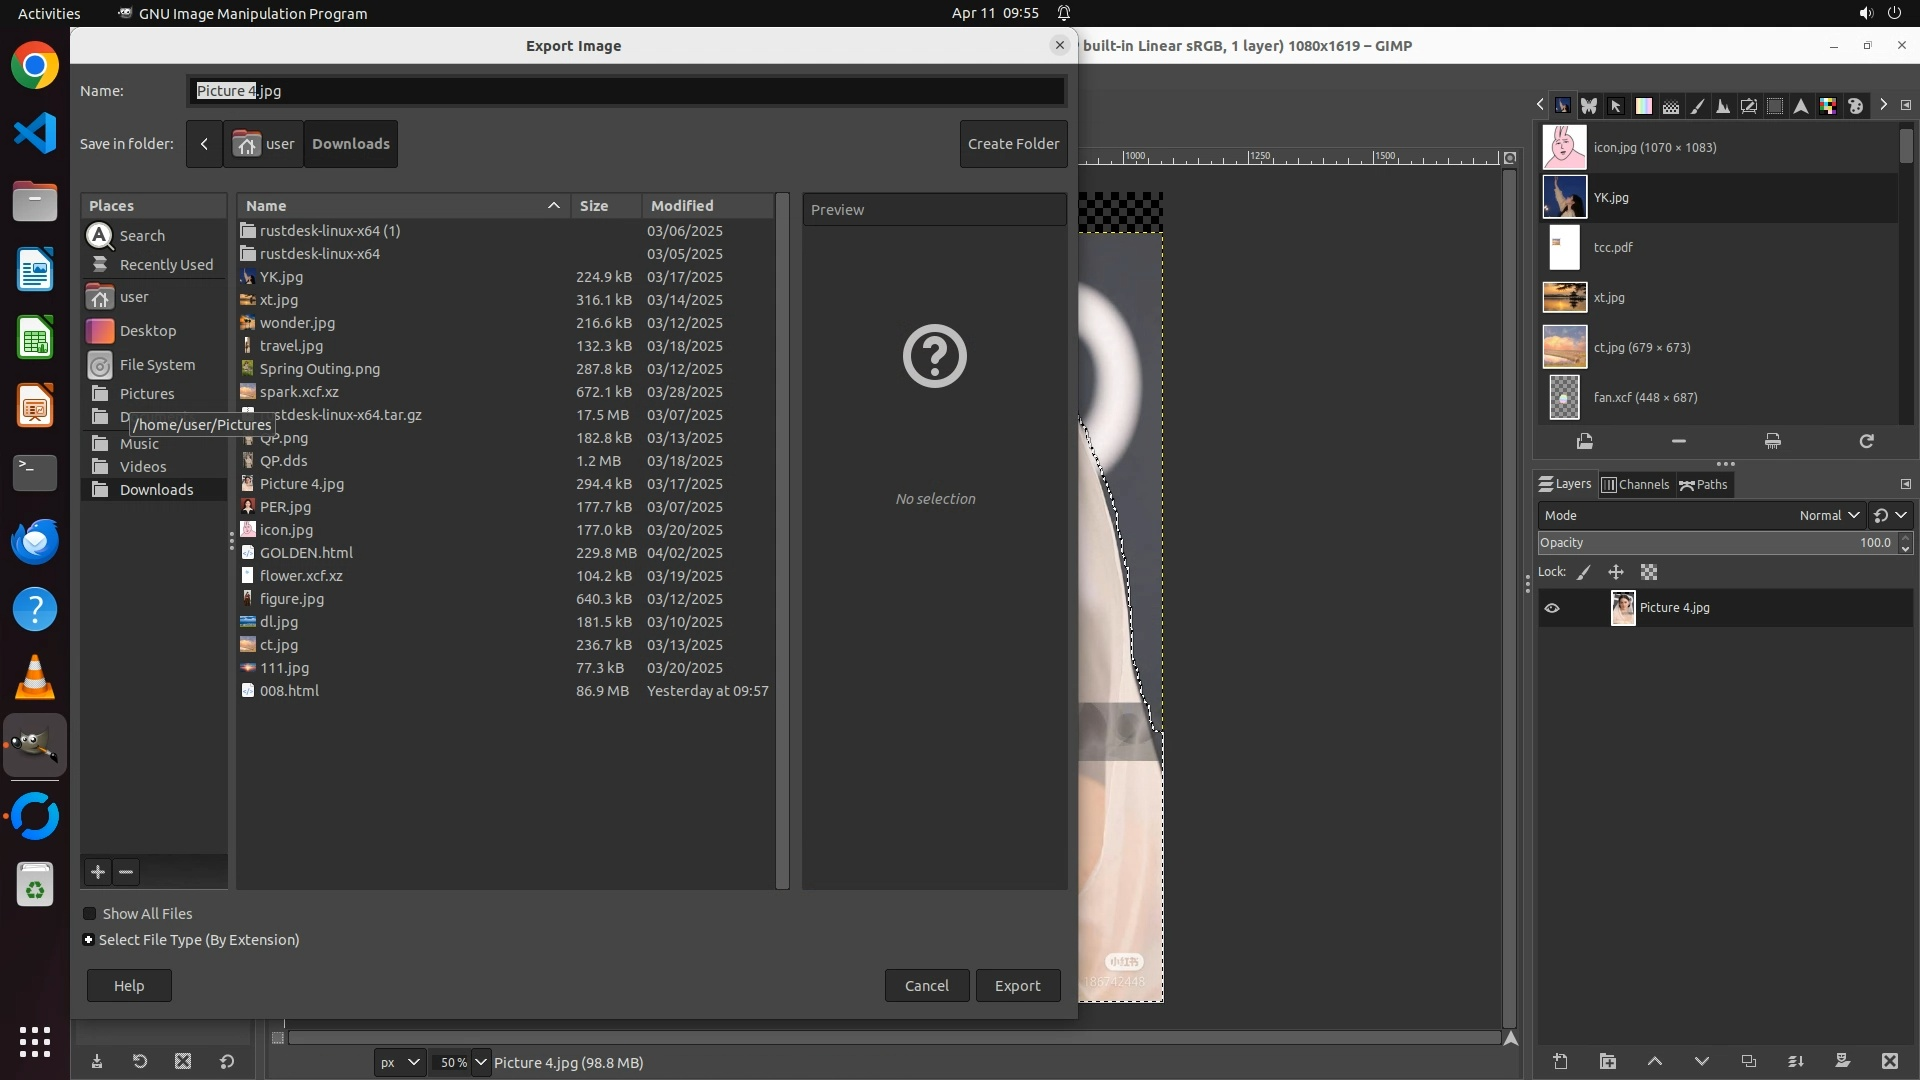Click the Create Folder button

[1013, 144]
